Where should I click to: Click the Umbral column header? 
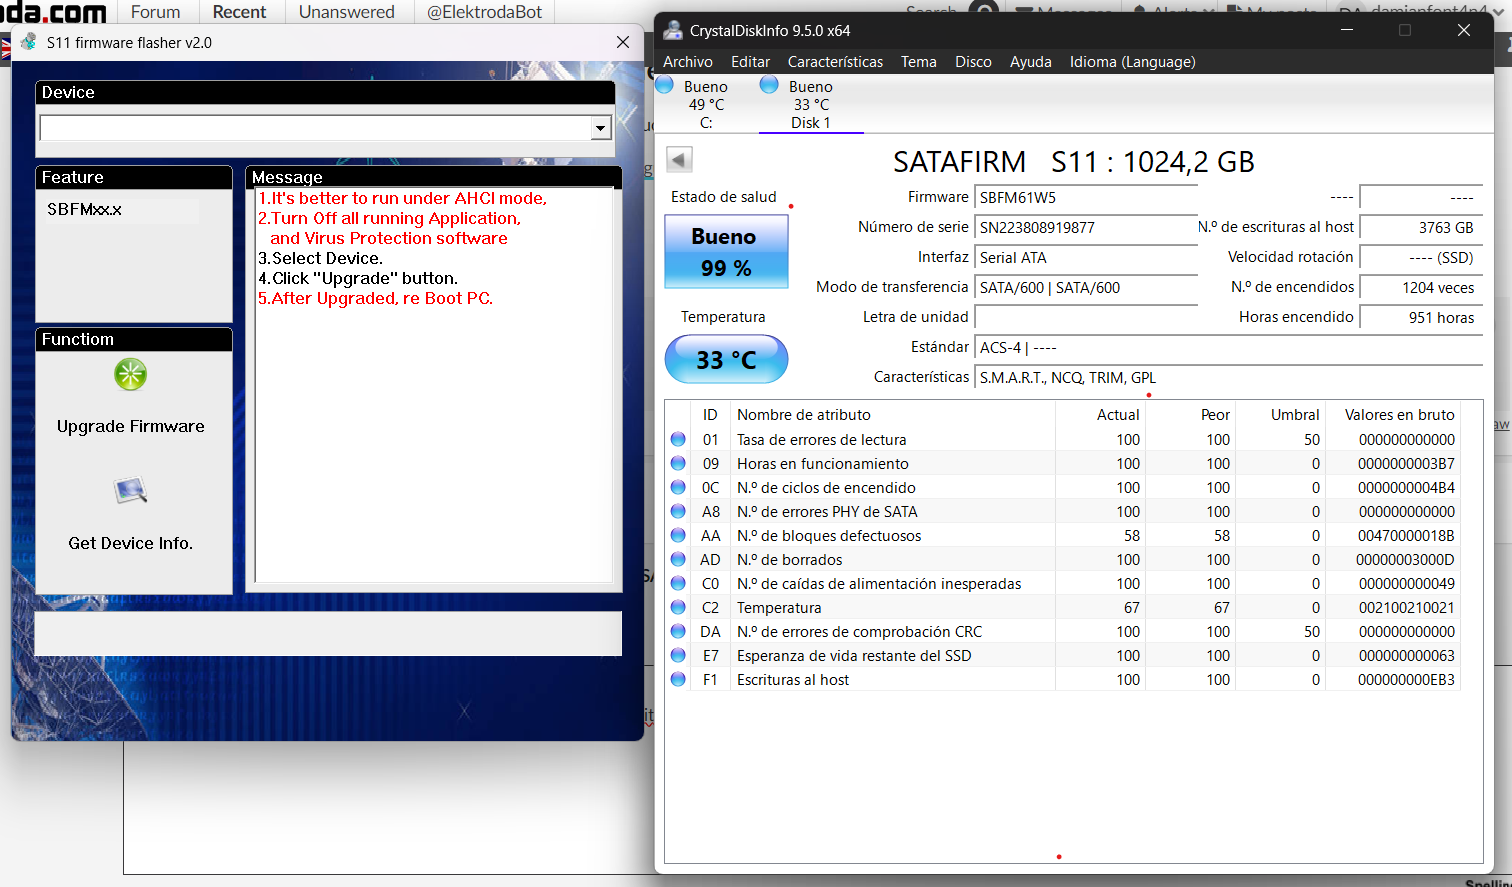pos(1281,414)
